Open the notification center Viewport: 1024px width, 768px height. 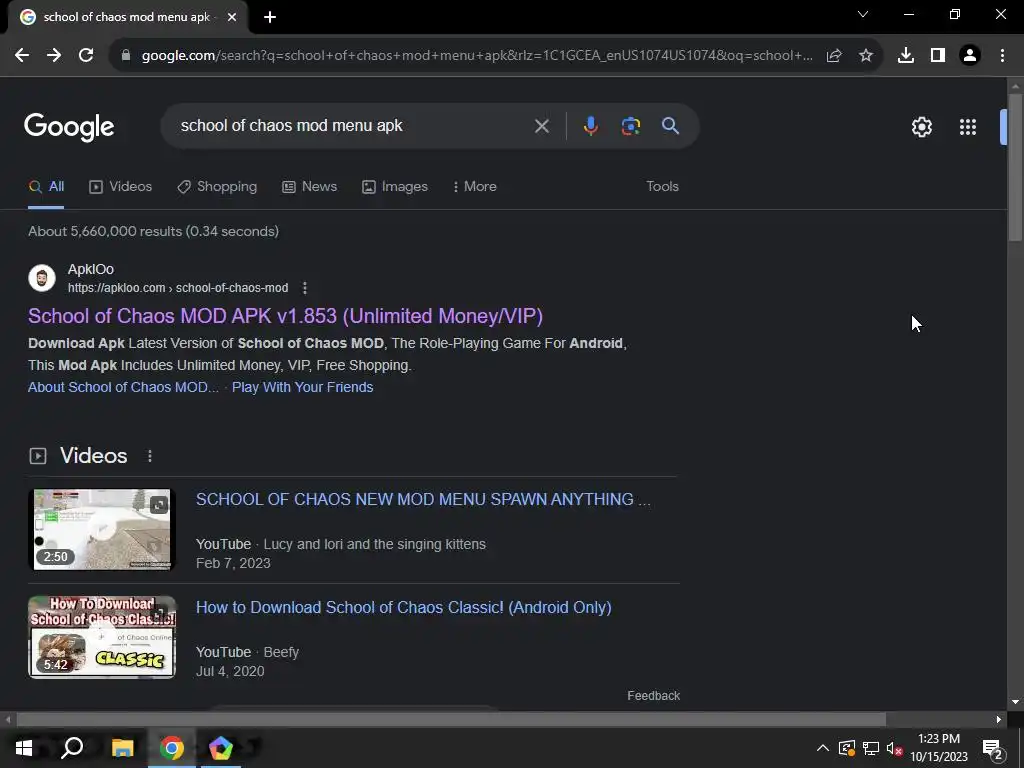[x=992, y=748]
